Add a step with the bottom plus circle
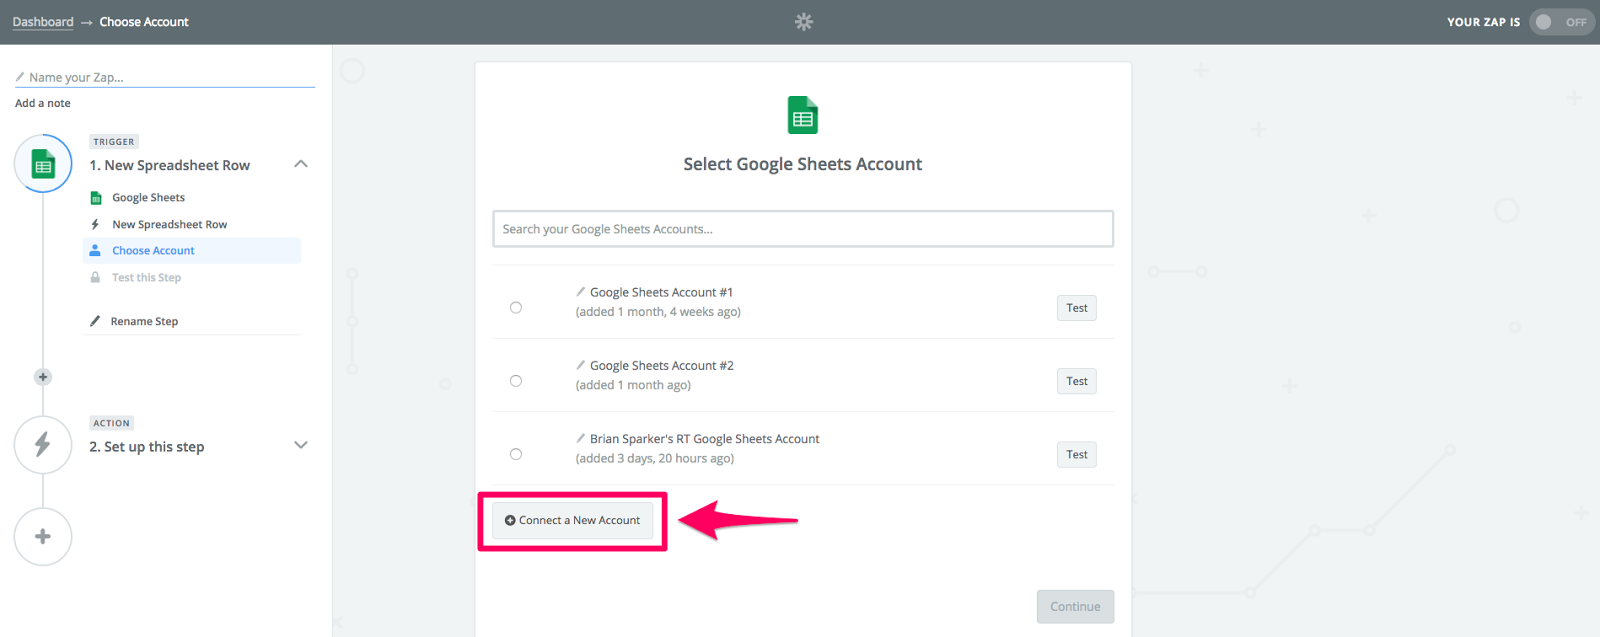 43,537
